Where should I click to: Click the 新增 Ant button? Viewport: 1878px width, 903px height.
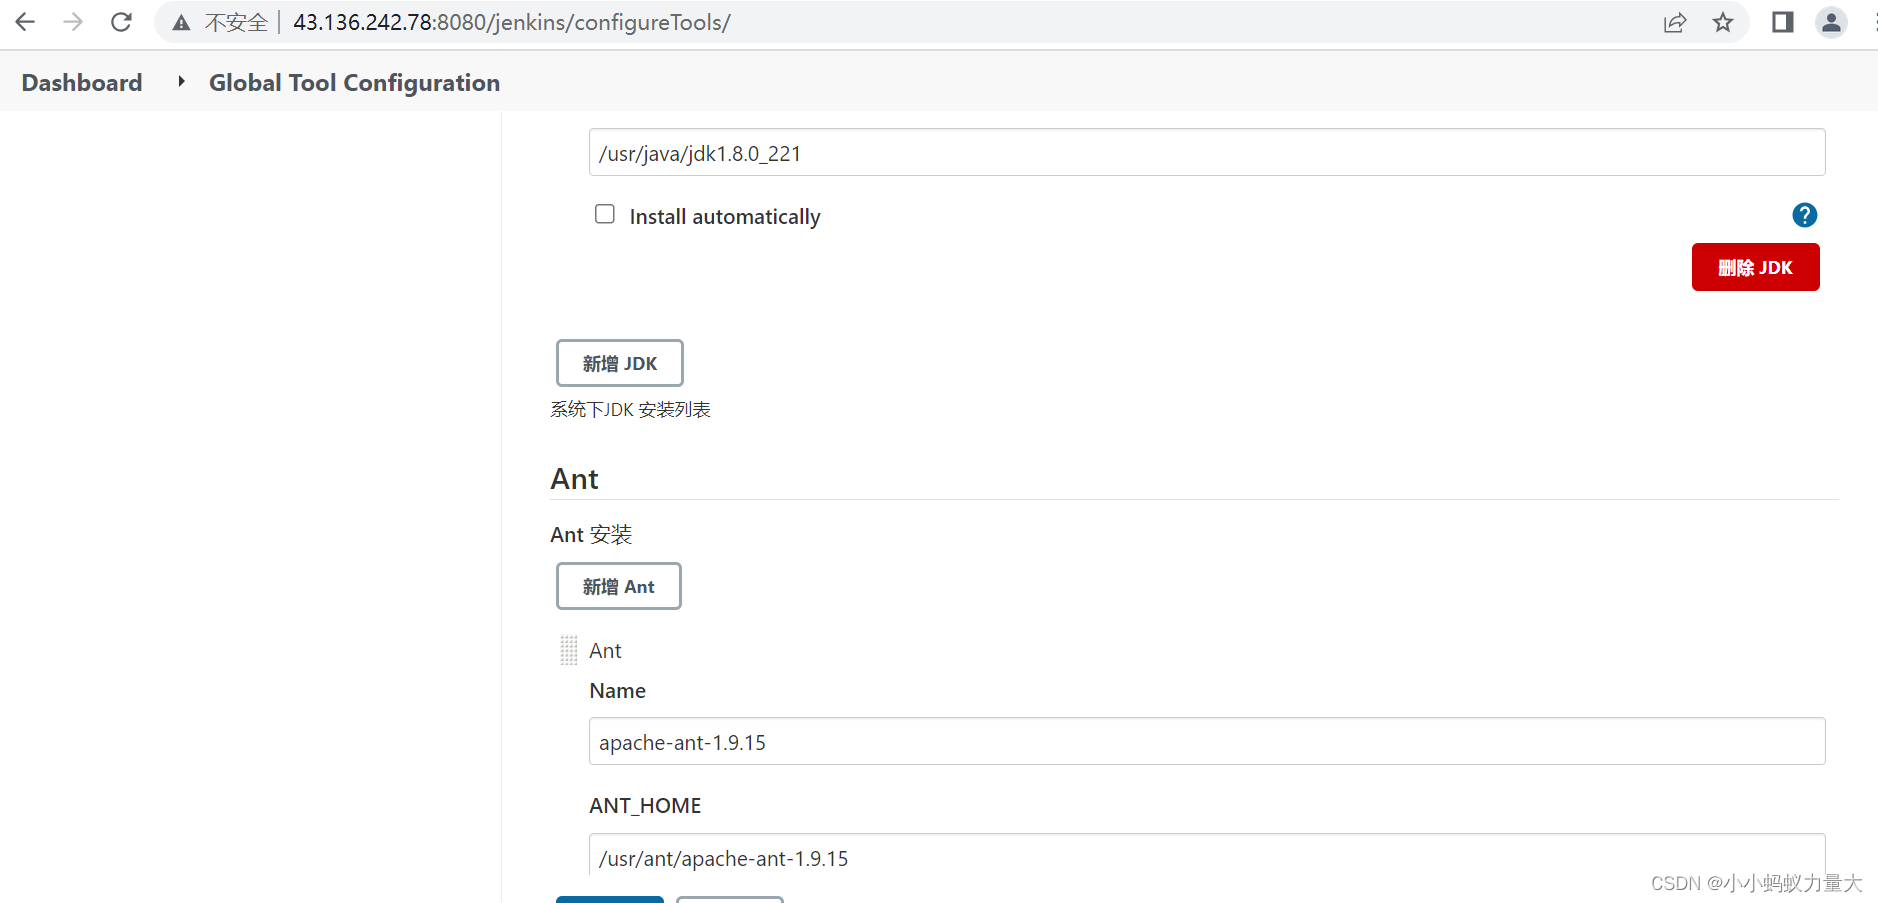pos(618,586)
